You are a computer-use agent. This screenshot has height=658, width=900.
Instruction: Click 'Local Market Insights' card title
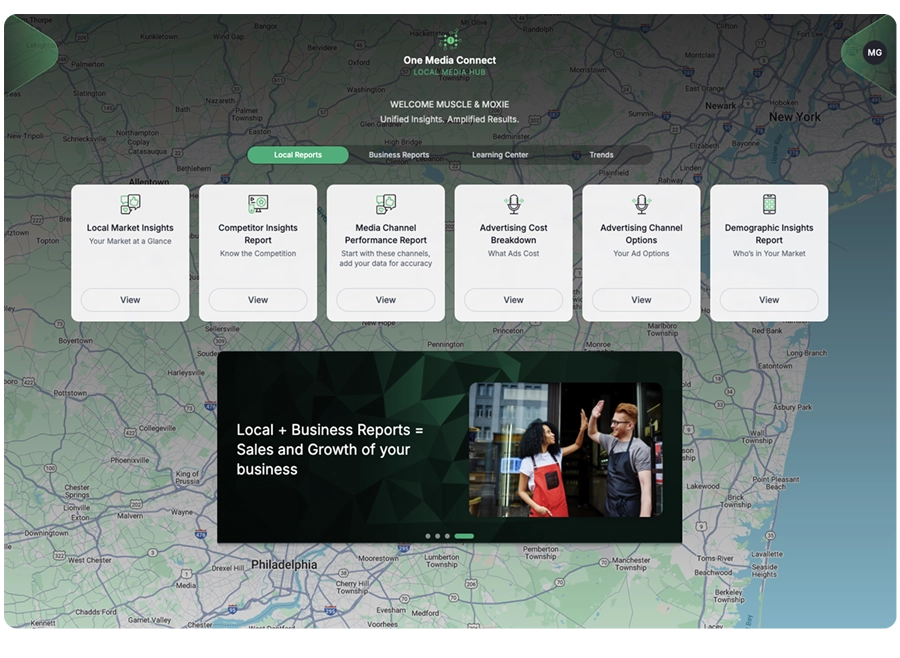pos(130,228)
